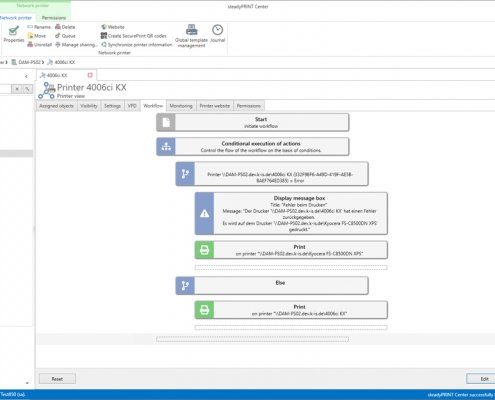Select the Workflow tab

(x=153, y=105)
